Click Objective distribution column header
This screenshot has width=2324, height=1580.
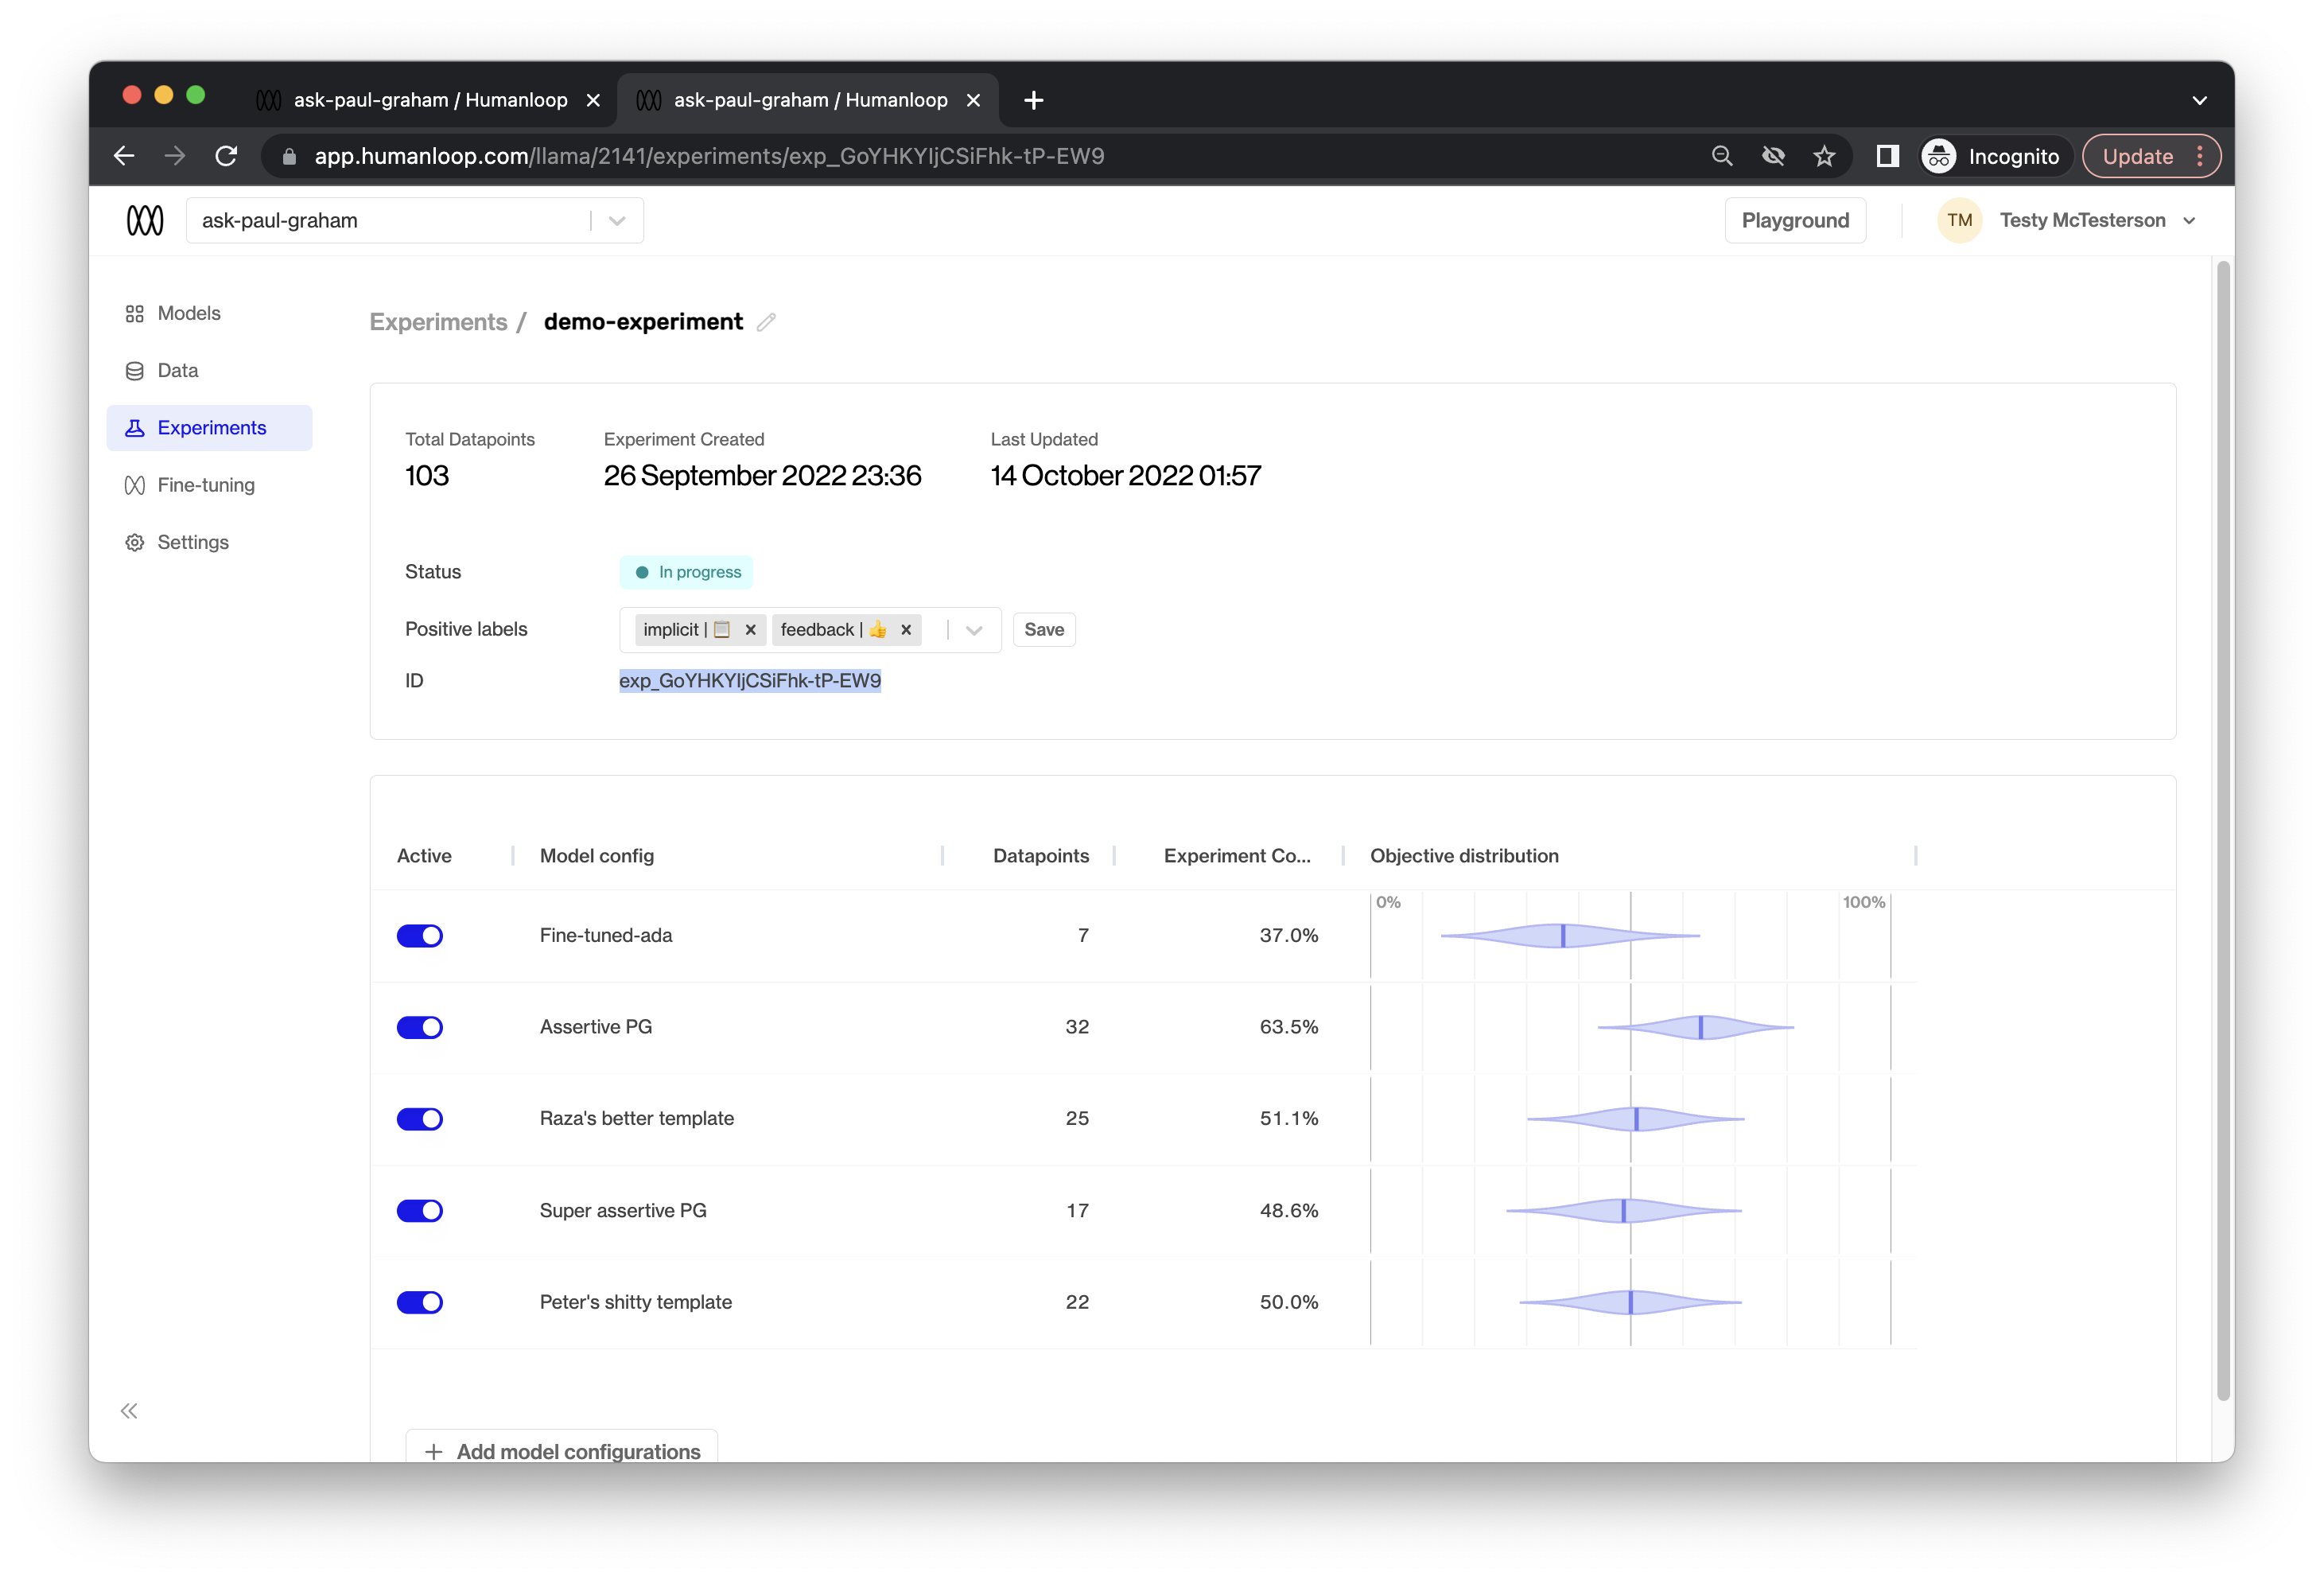[1464, 856]
